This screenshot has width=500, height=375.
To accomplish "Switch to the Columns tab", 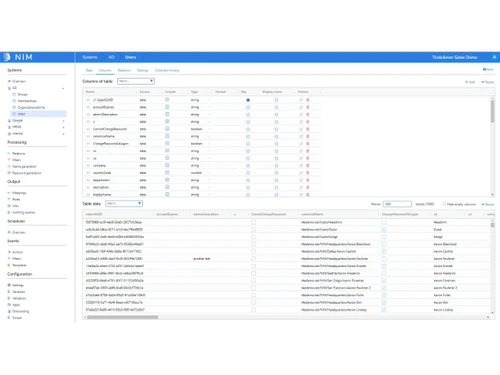I will 105,70.
